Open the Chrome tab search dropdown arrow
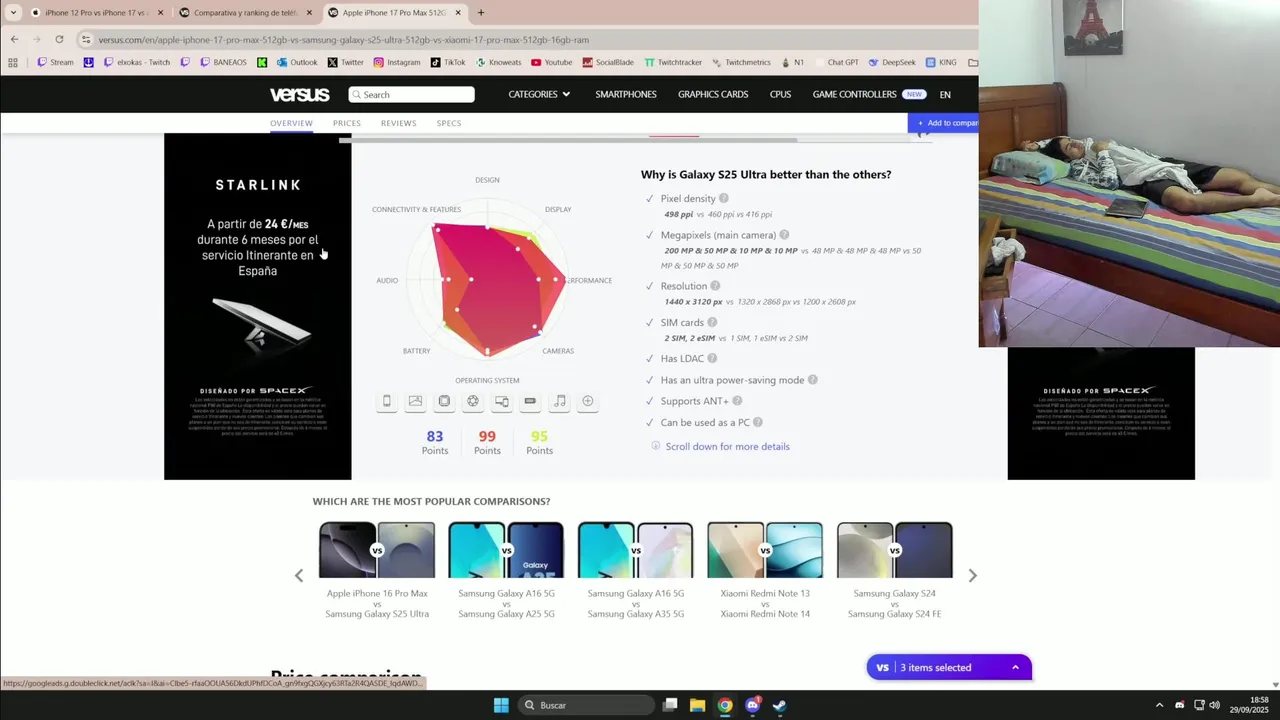1280x720 pixels. (13, 13)
